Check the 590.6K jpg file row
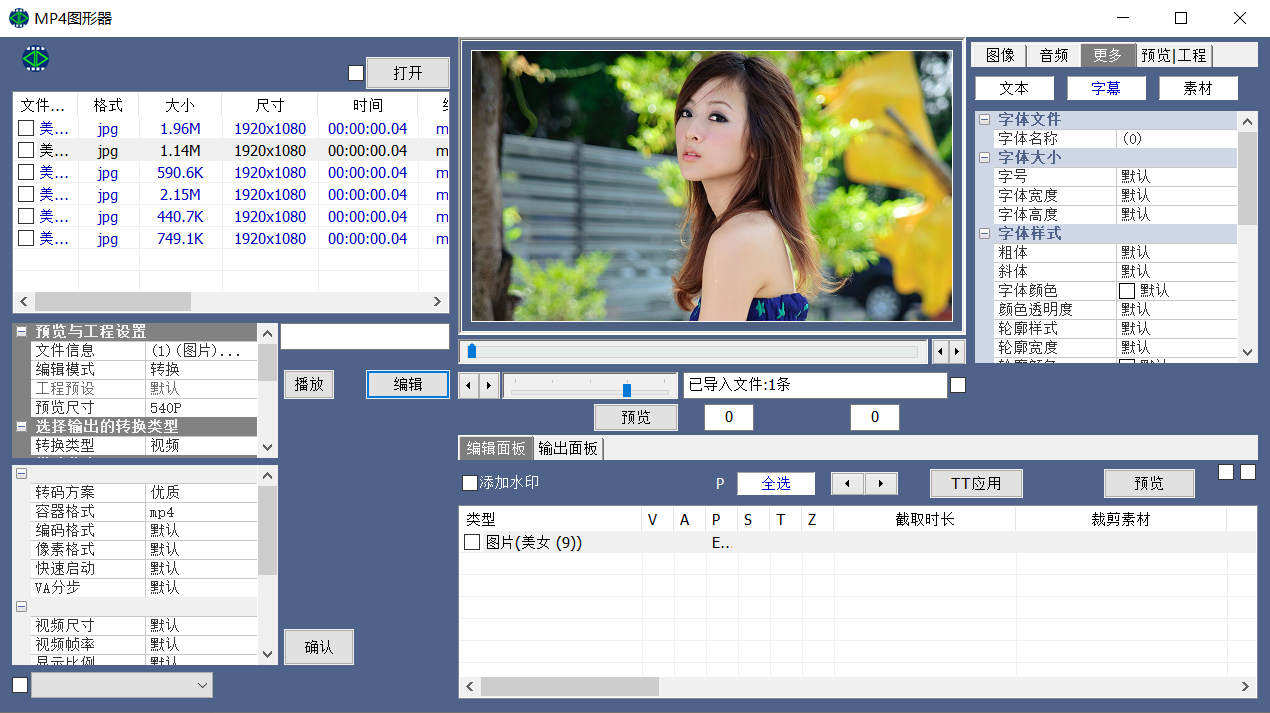The image size is (1270, 713). pos(27,172)
